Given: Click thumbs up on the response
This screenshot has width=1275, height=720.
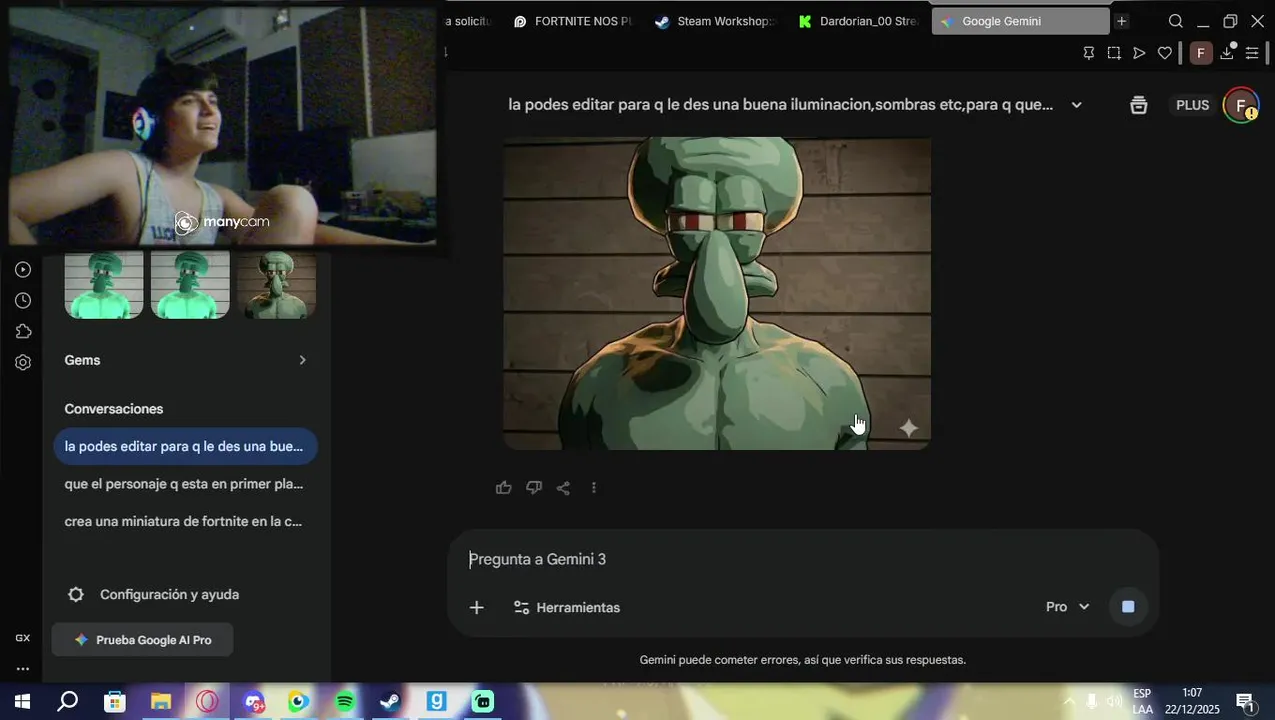Looking at the screenshot, I should pos(504,488).
